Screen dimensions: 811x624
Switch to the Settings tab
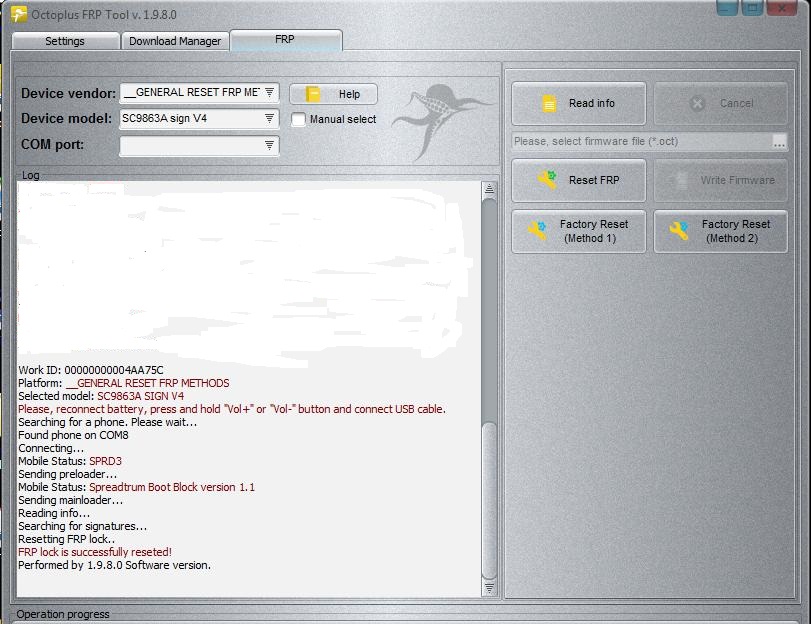[65, 41]
